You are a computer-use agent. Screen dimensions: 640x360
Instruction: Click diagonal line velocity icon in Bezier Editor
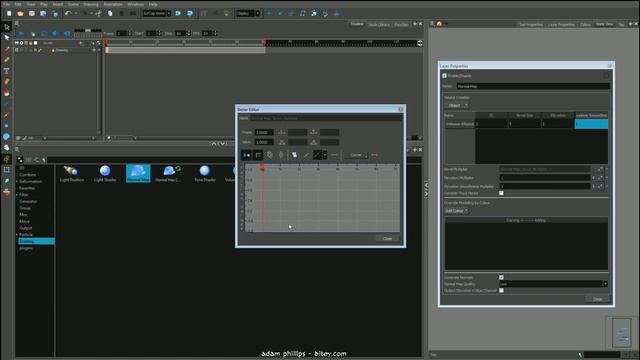pyautogui.click(x=317, y=155)
